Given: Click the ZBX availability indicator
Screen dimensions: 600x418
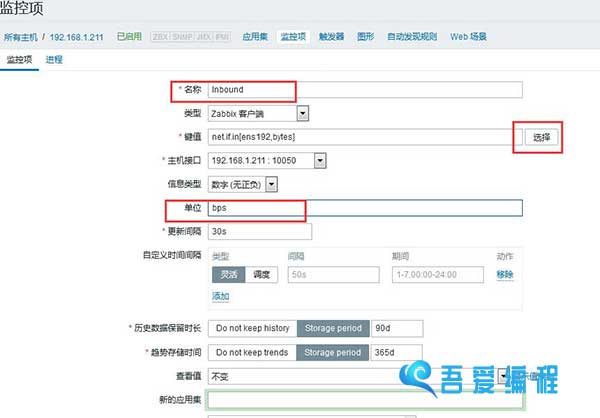Looking at the screenshot, I should [x=160, y=37].
